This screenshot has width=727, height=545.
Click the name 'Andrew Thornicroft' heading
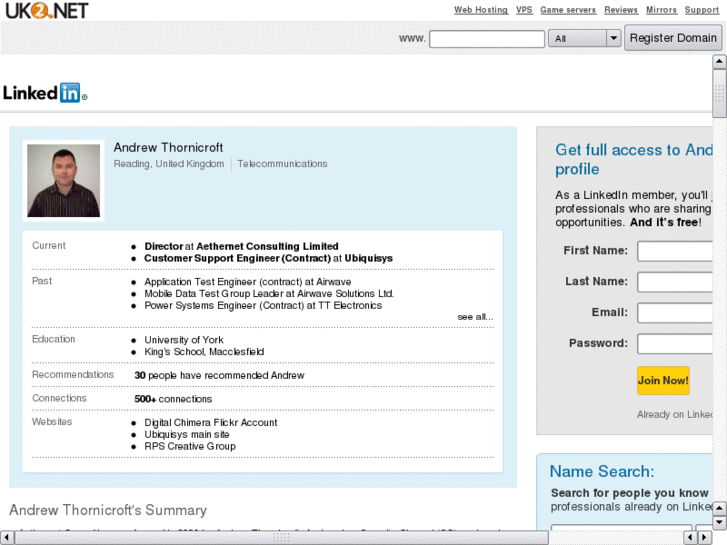(168, 147)
